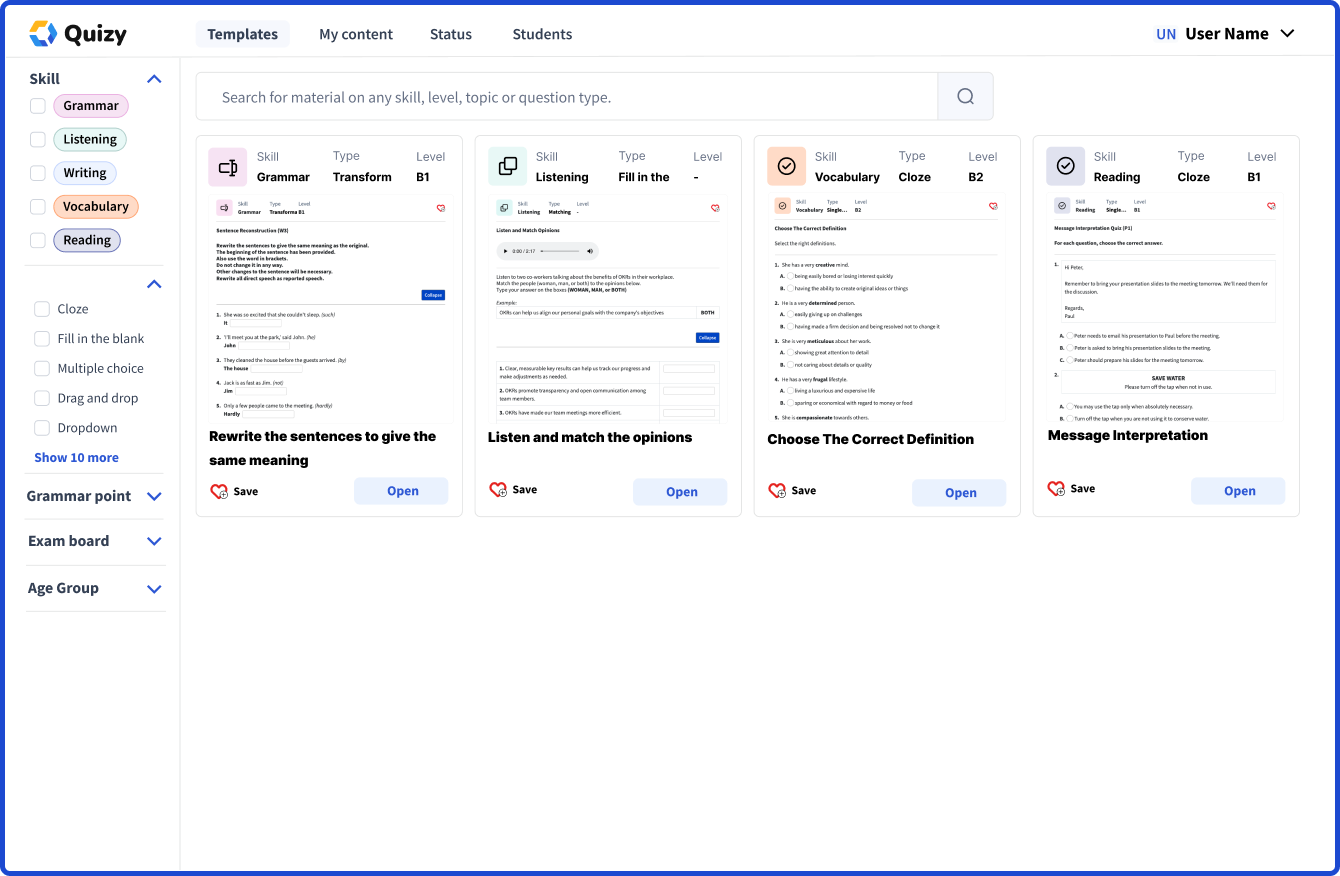Click the checkmark icon on the Vocabulary card
Screen dimensions: 1340x876
(x=786, y=166)
